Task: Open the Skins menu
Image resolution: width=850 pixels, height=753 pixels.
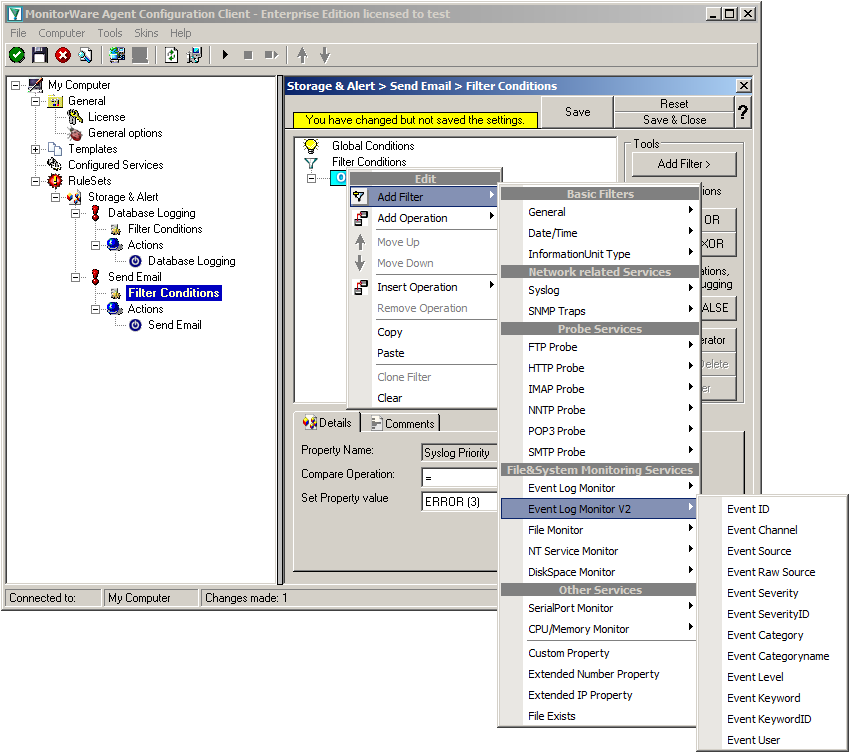Action: tap(146, 33)
